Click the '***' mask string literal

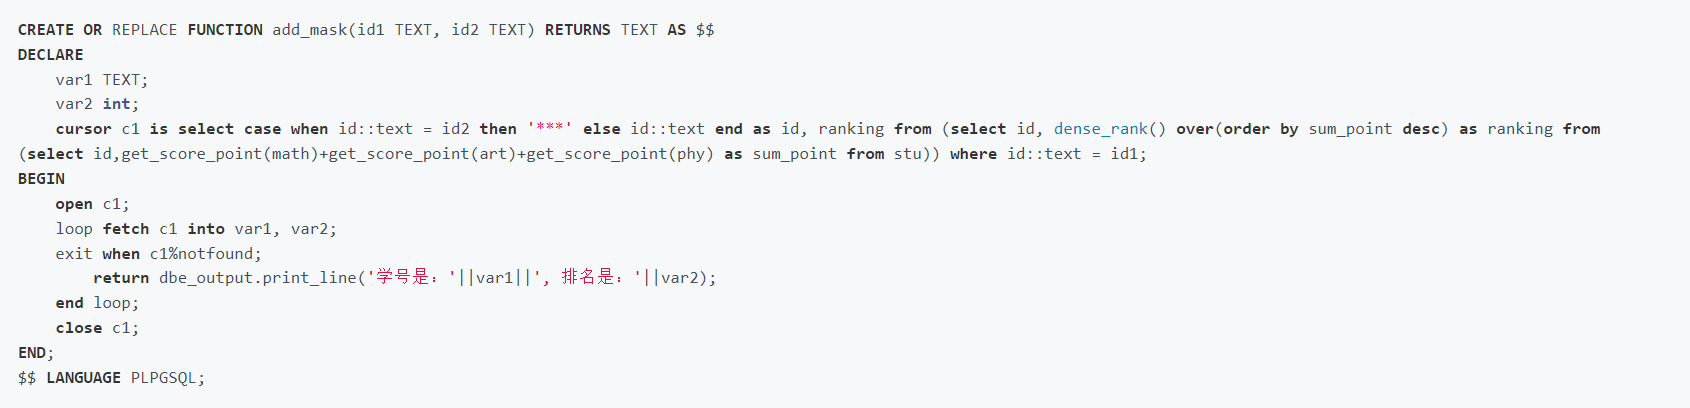click(x=549, y=129)
